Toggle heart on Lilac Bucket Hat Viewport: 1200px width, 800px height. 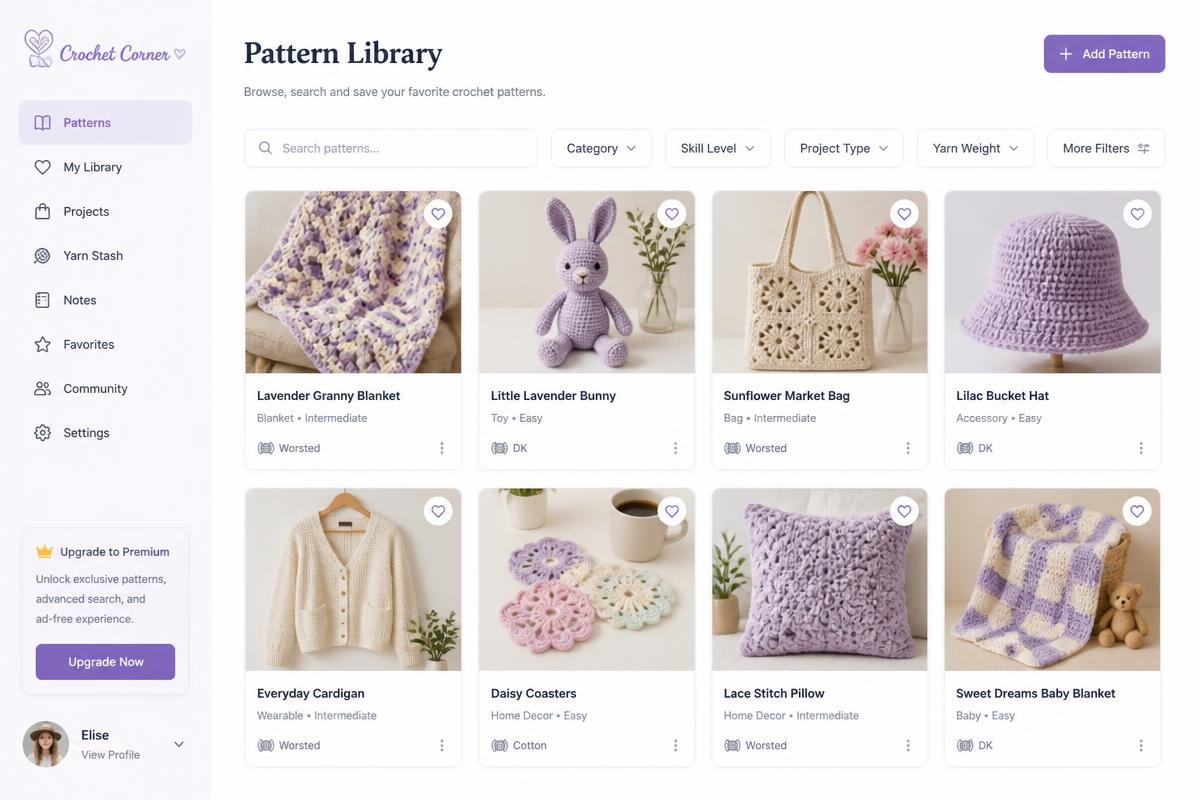pyautogui.click(x=1137, y=214)
